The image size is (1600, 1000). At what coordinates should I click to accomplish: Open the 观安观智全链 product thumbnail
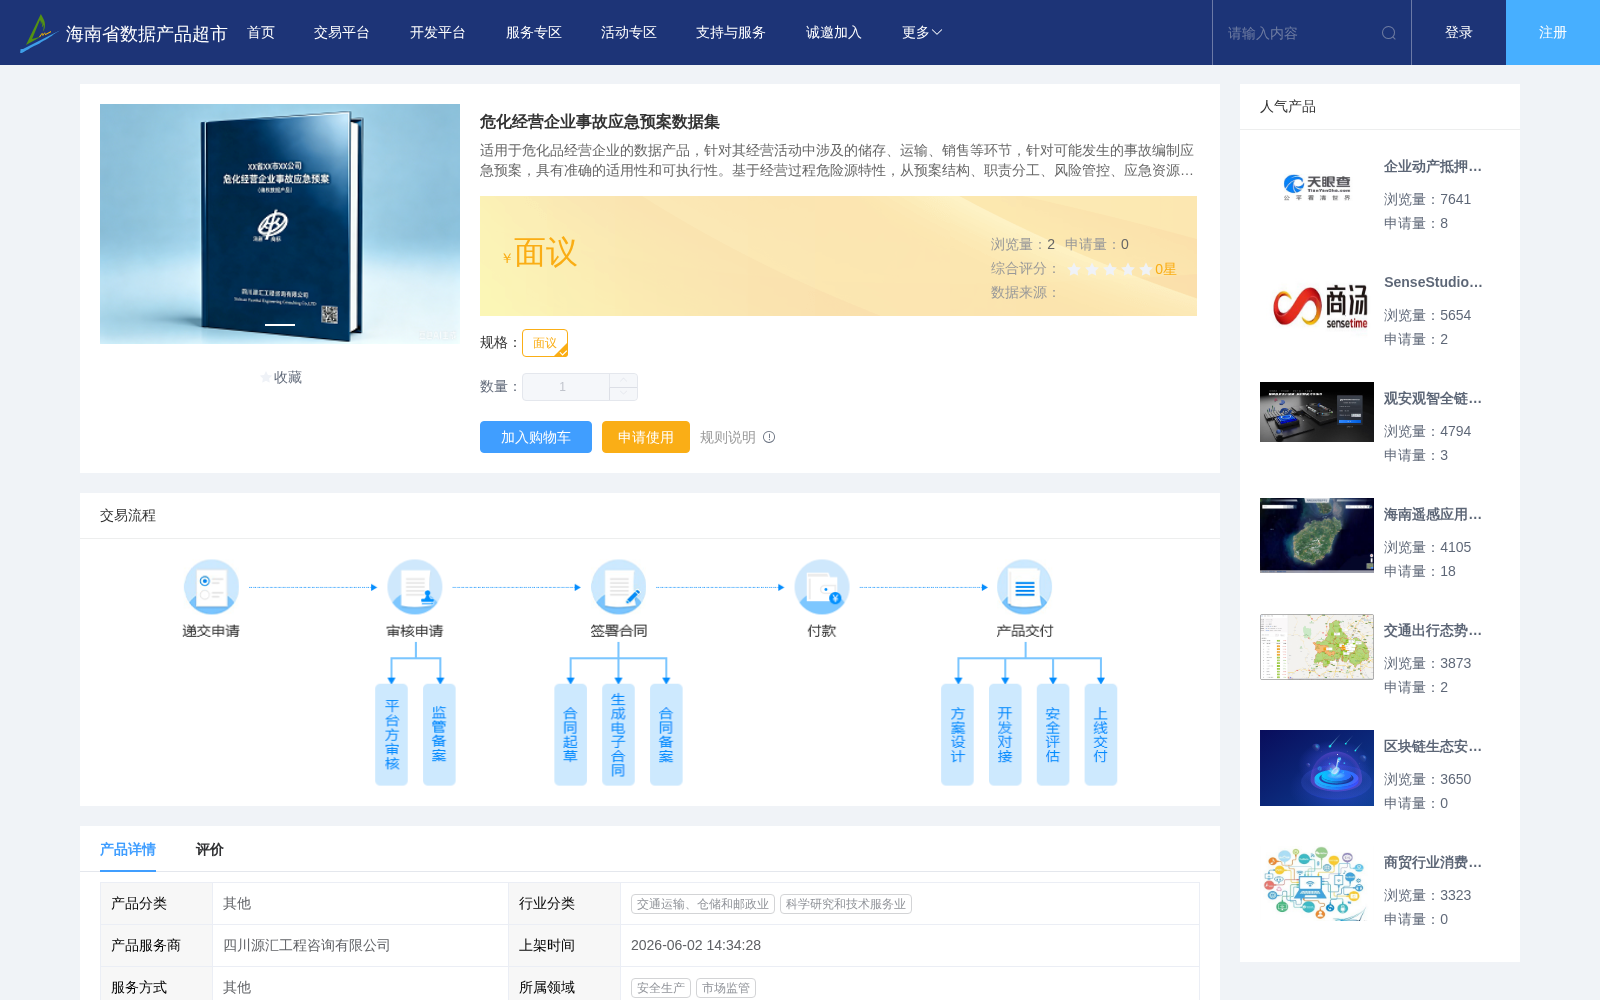[x=1317, y=412]
